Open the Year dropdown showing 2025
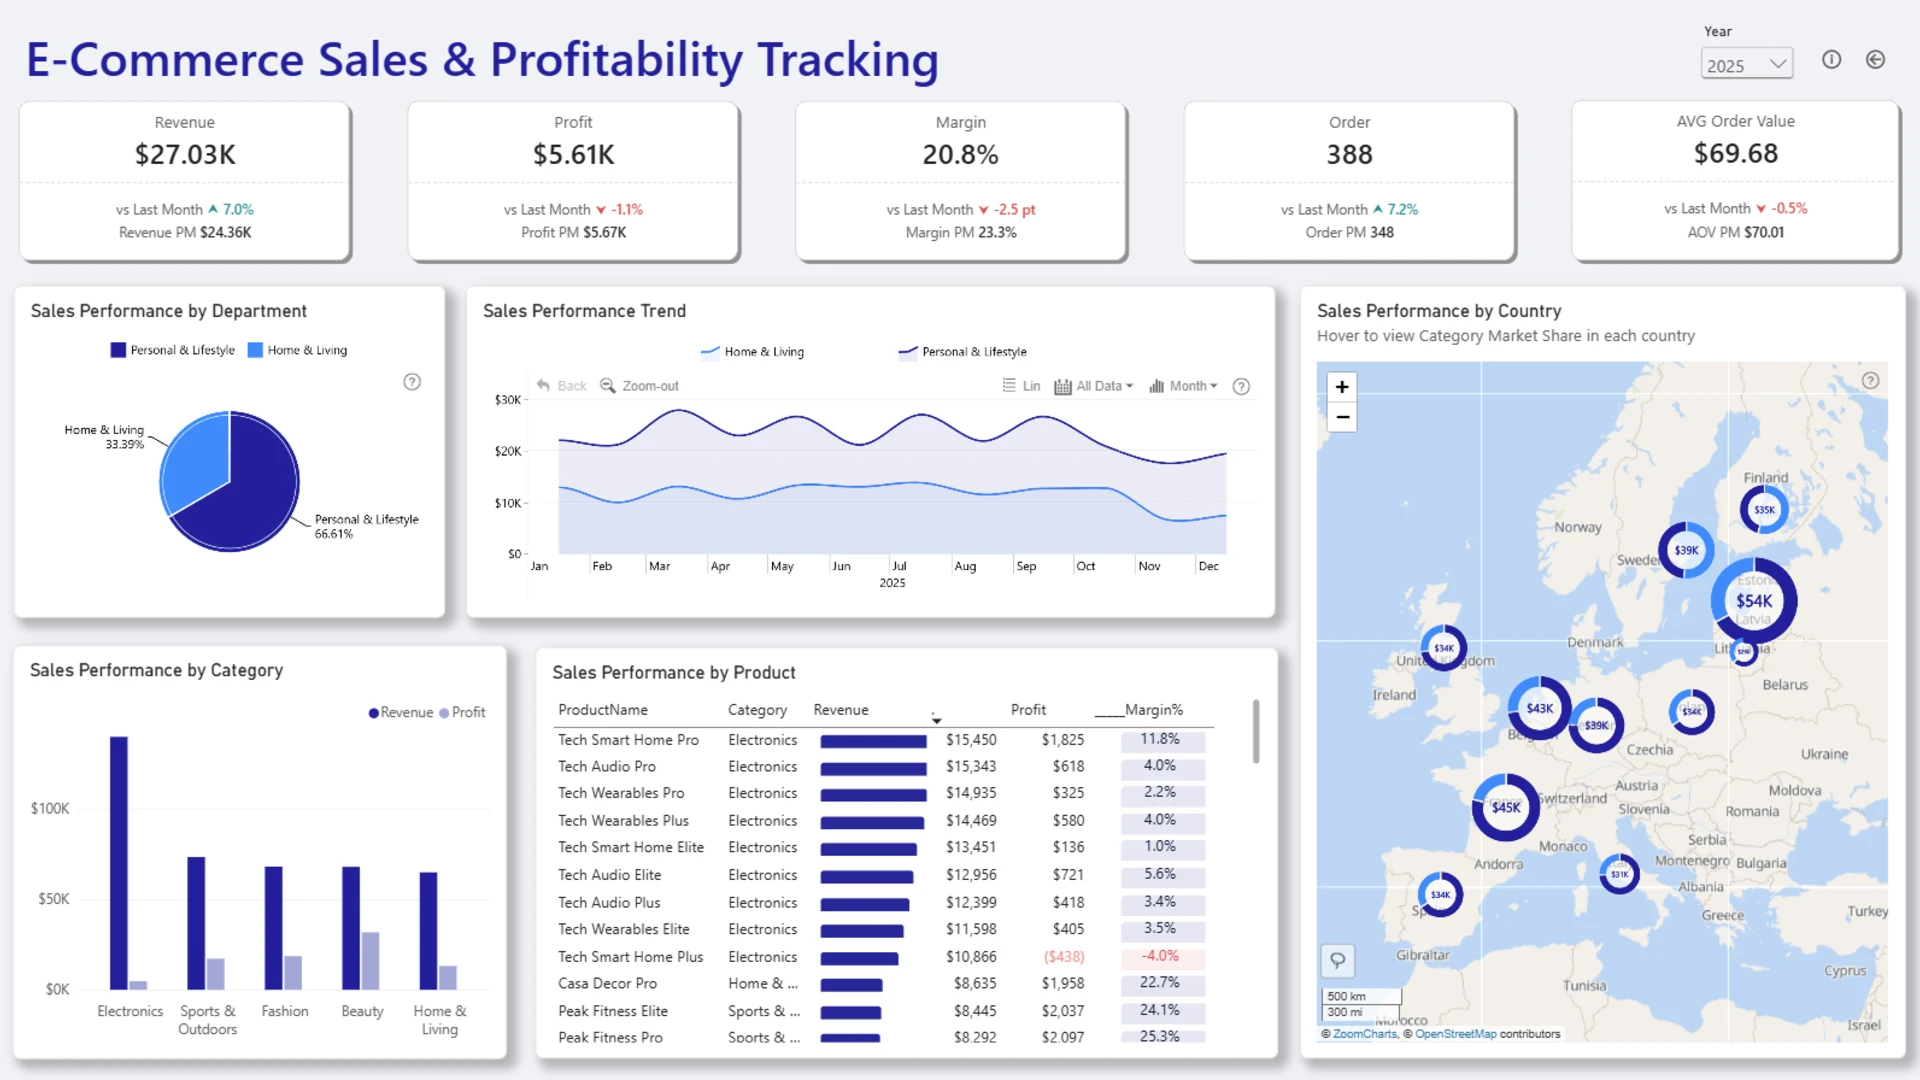The height and width of the screenshot is (1080, 1920). coord(1746,64)
